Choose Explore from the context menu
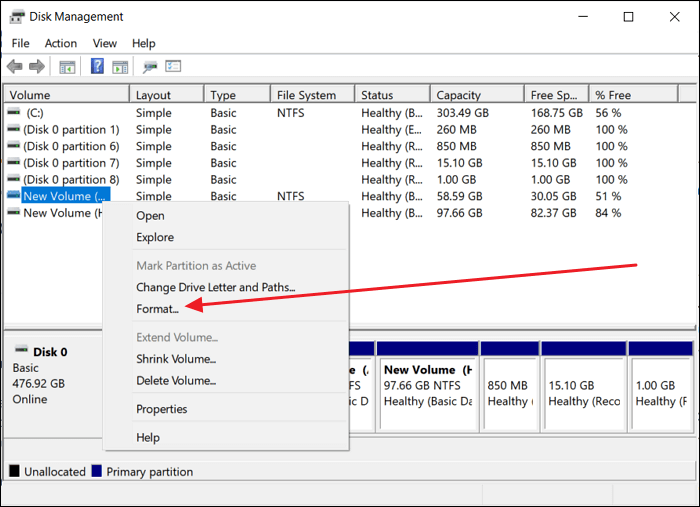This screenshot has height=507, width=700. point(226,237)
